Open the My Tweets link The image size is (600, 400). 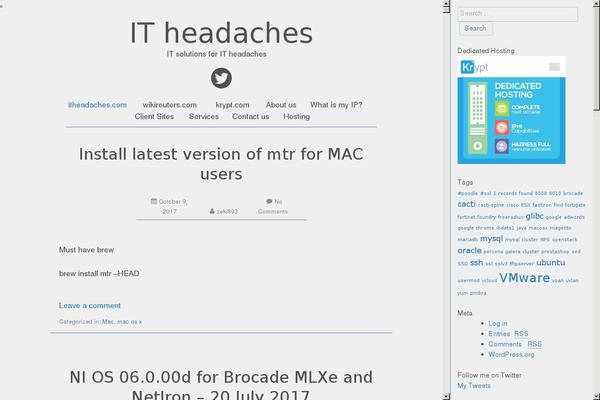click(x=474, y=385)
